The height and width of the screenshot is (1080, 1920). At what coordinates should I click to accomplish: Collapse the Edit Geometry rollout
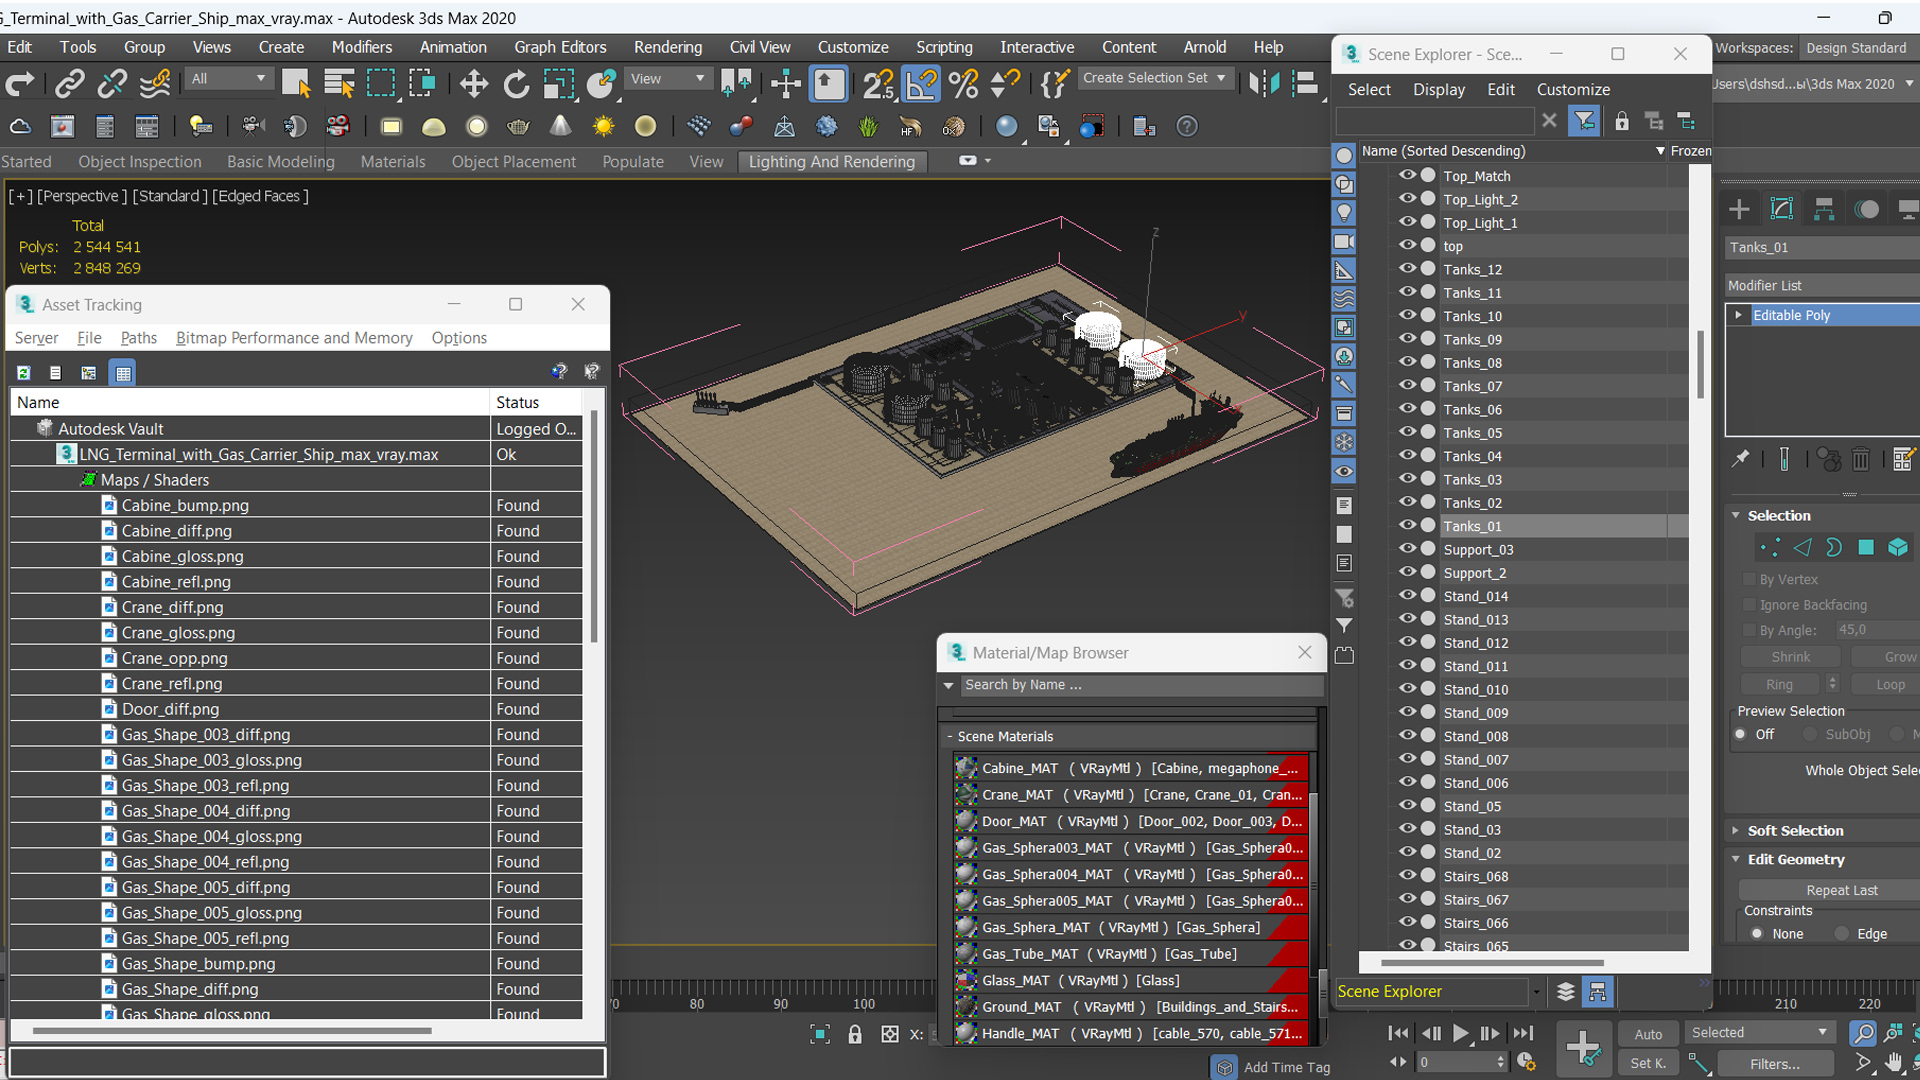[1796, 859]
